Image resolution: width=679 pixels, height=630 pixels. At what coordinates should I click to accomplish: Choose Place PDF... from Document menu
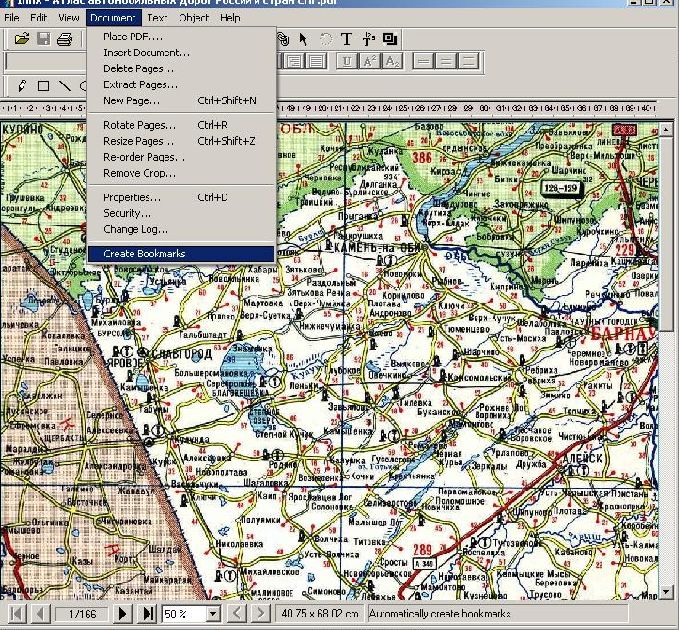pos(181,37)
